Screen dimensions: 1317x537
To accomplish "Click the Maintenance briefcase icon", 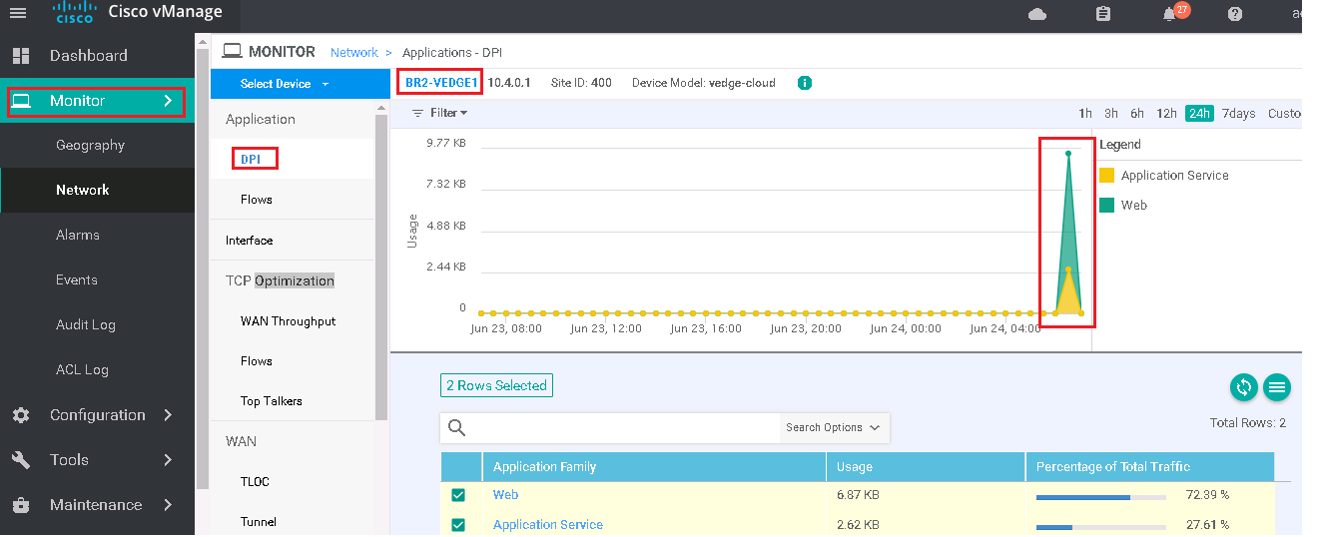I will [21, 505].
